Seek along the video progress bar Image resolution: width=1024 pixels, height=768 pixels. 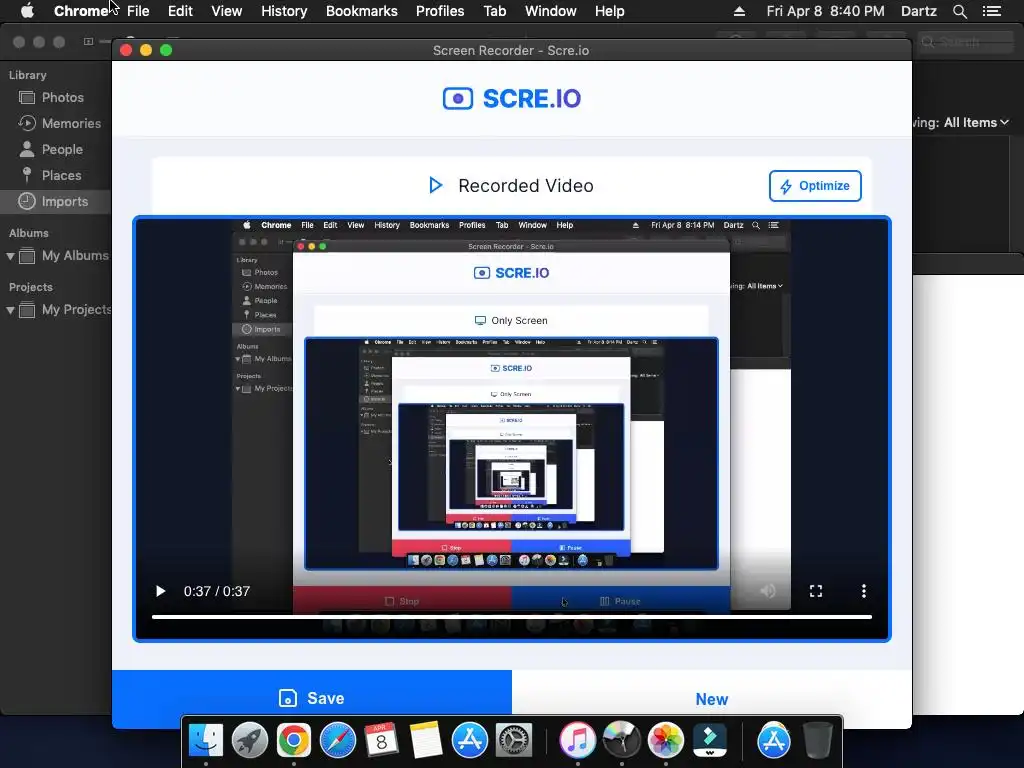click(511, 616)
